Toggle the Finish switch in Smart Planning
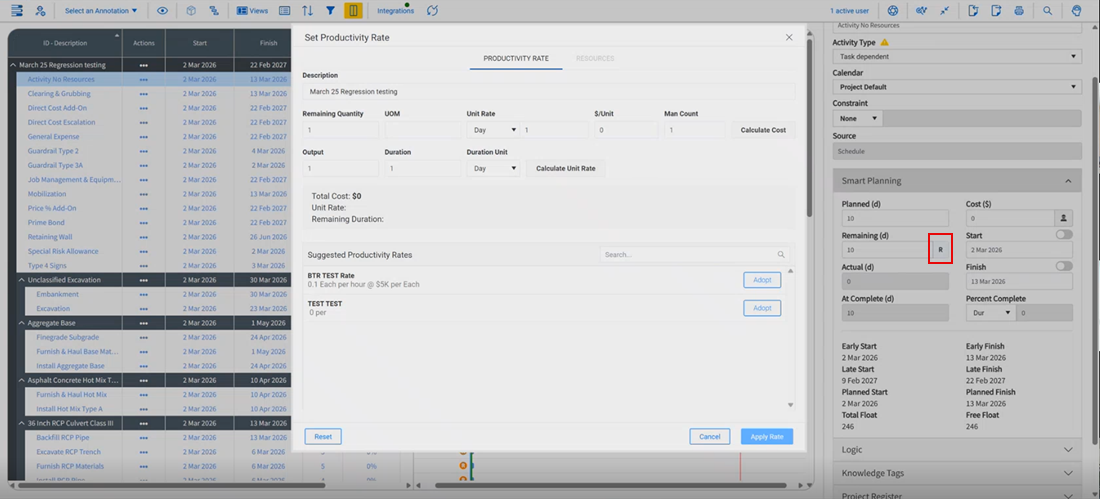 click(1064, 266)
